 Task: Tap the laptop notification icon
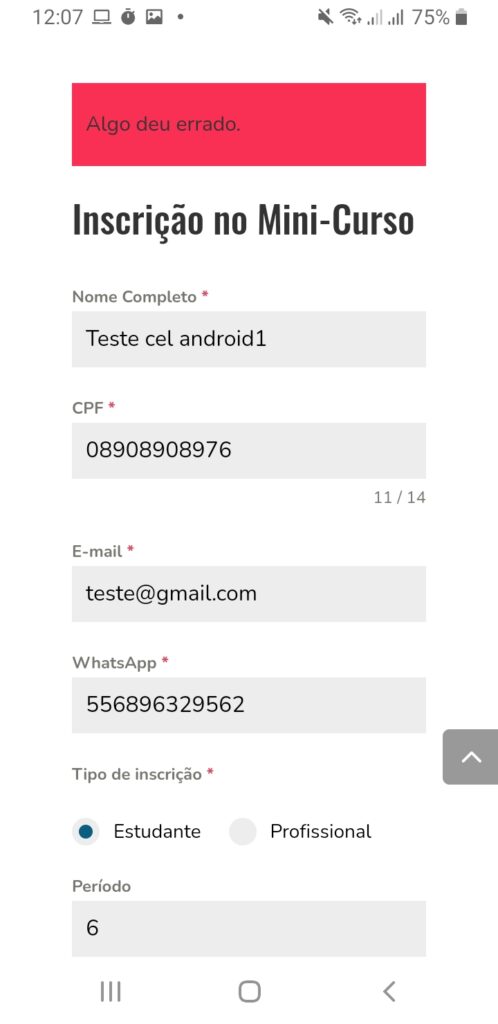click(101, 18)
